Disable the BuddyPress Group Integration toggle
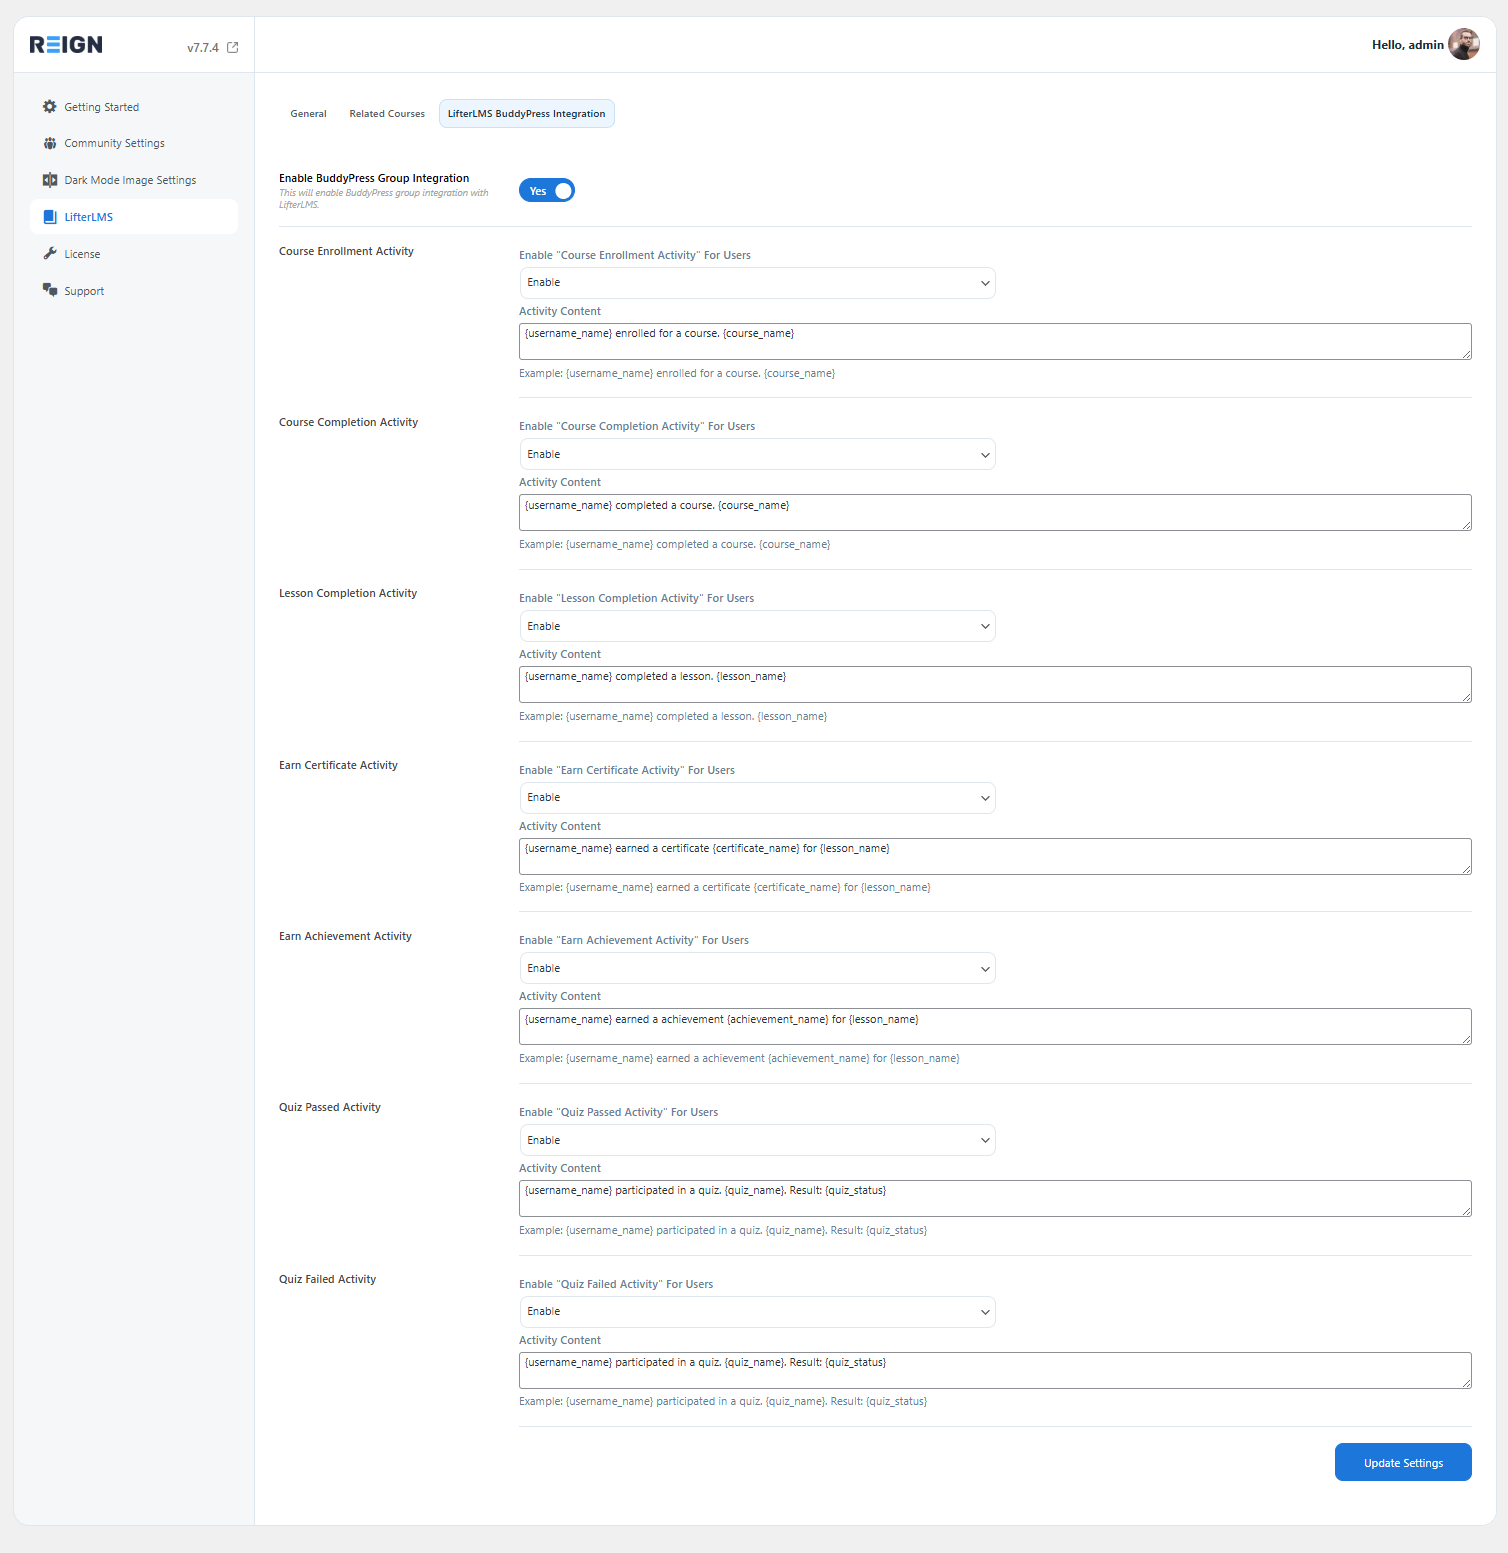 point(547,191)
